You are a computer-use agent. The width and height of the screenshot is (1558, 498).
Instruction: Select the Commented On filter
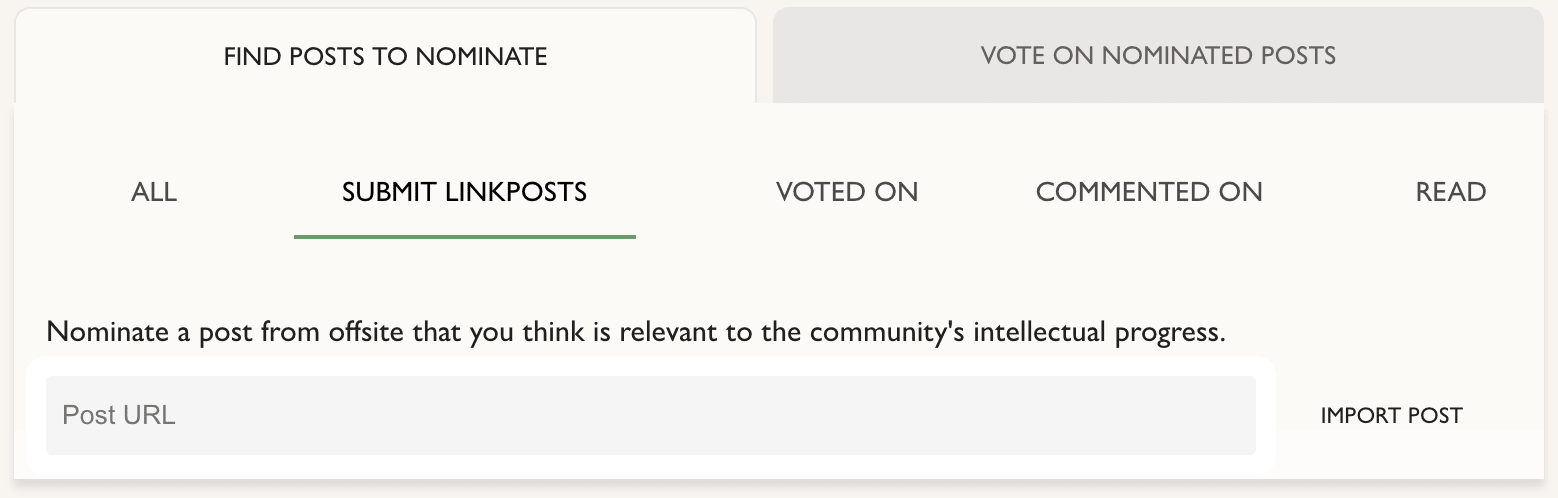coord(1149,192)
